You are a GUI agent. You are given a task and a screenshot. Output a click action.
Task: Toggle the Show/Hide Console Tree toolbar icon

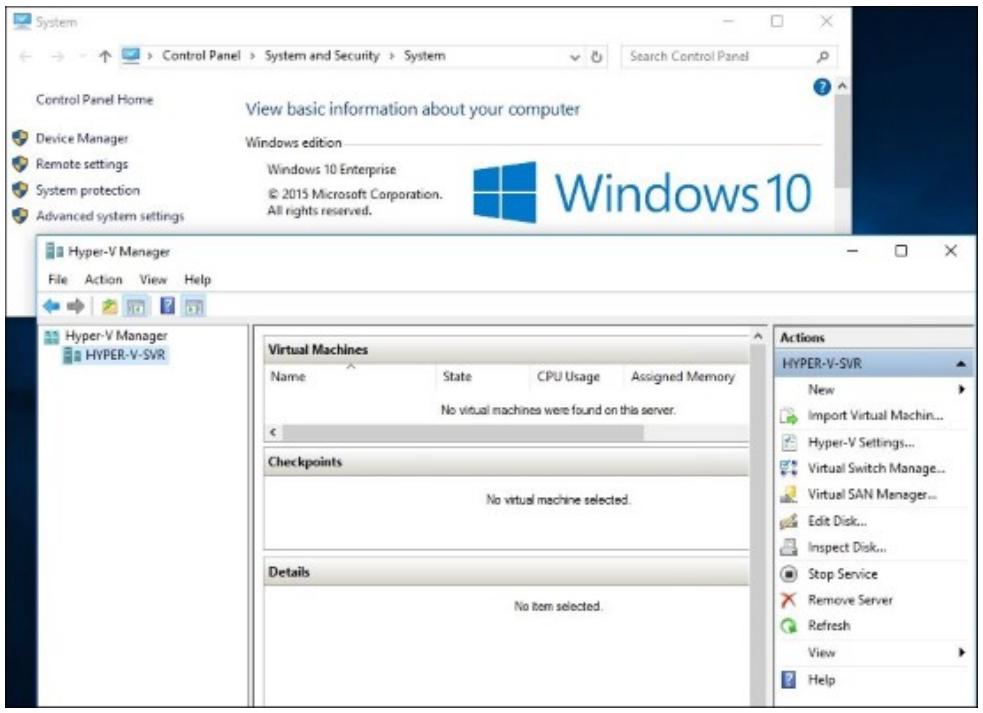click(x=135, y=306)
